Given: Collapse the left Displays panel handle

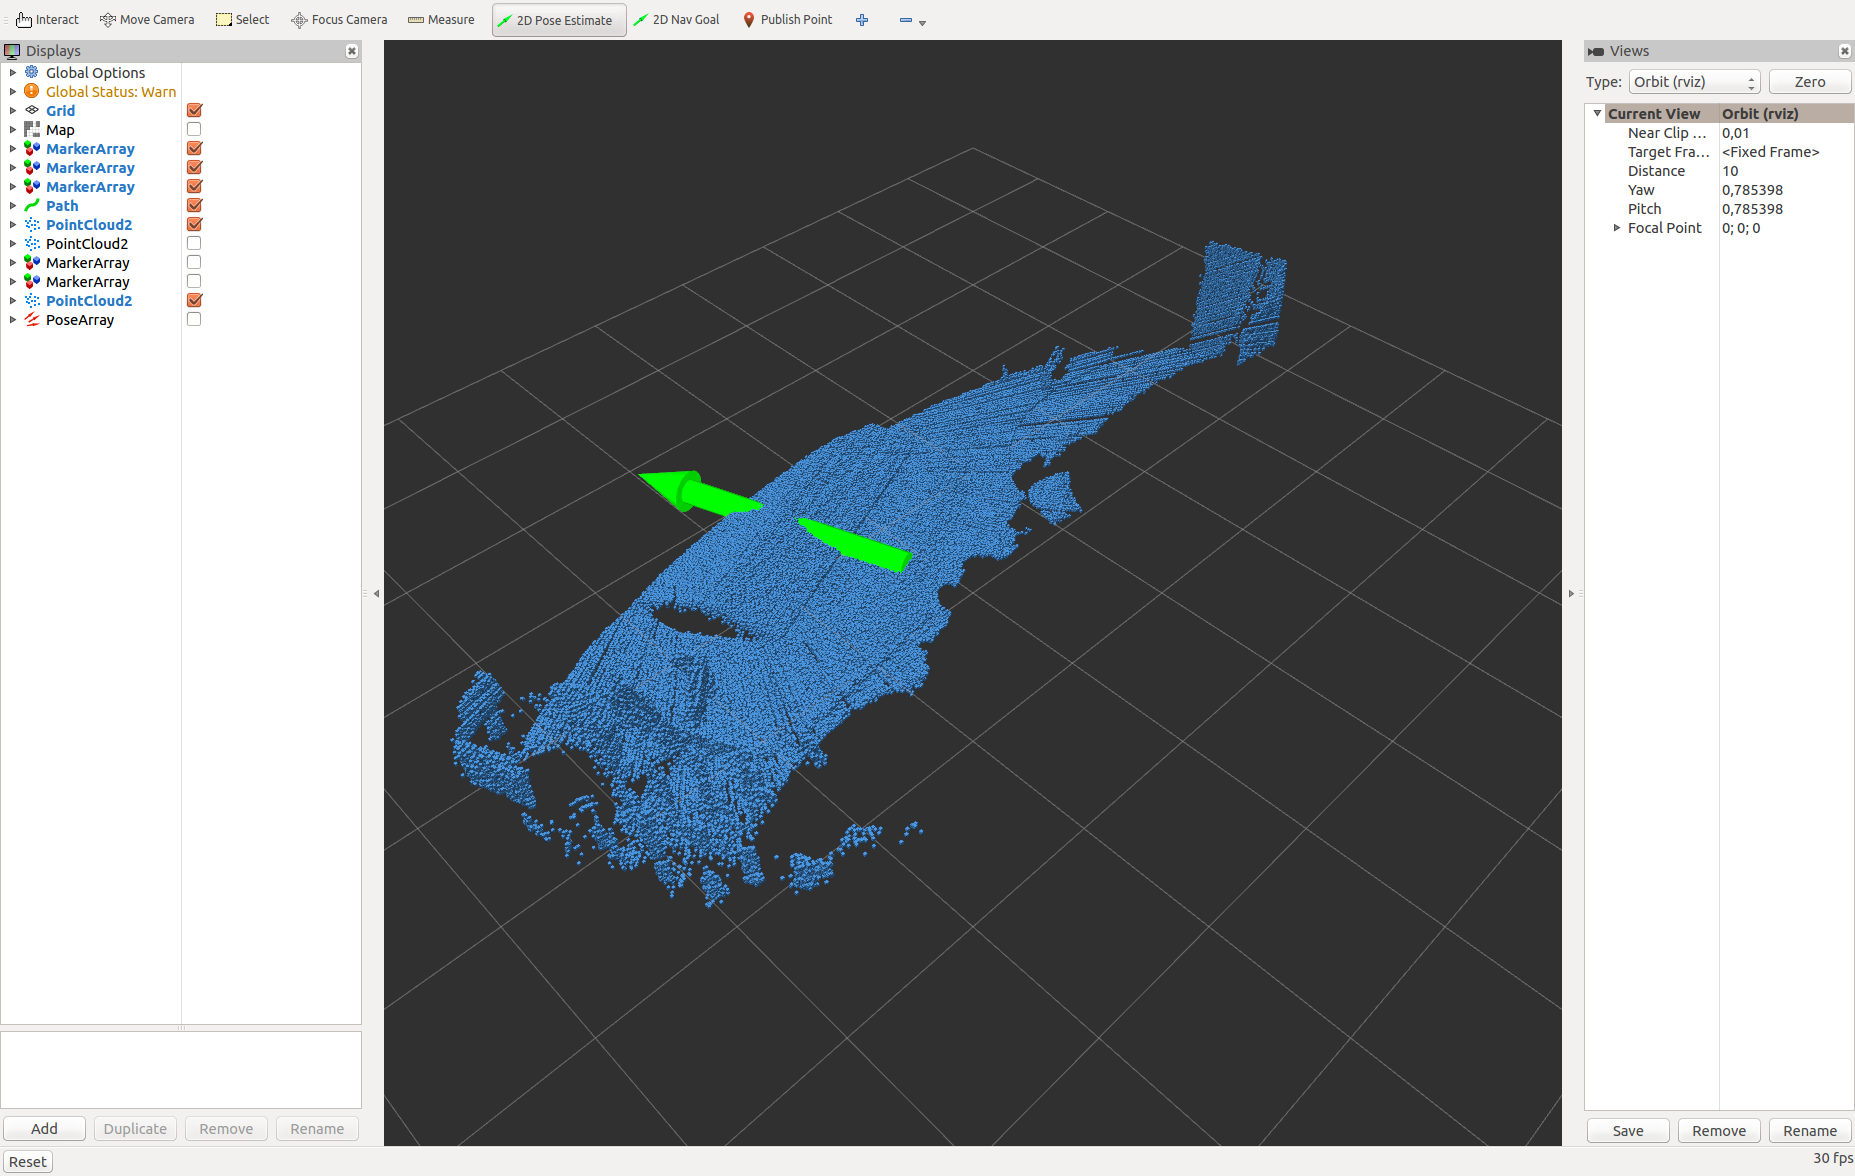Looking at the screenshot, I should point(376,594).
